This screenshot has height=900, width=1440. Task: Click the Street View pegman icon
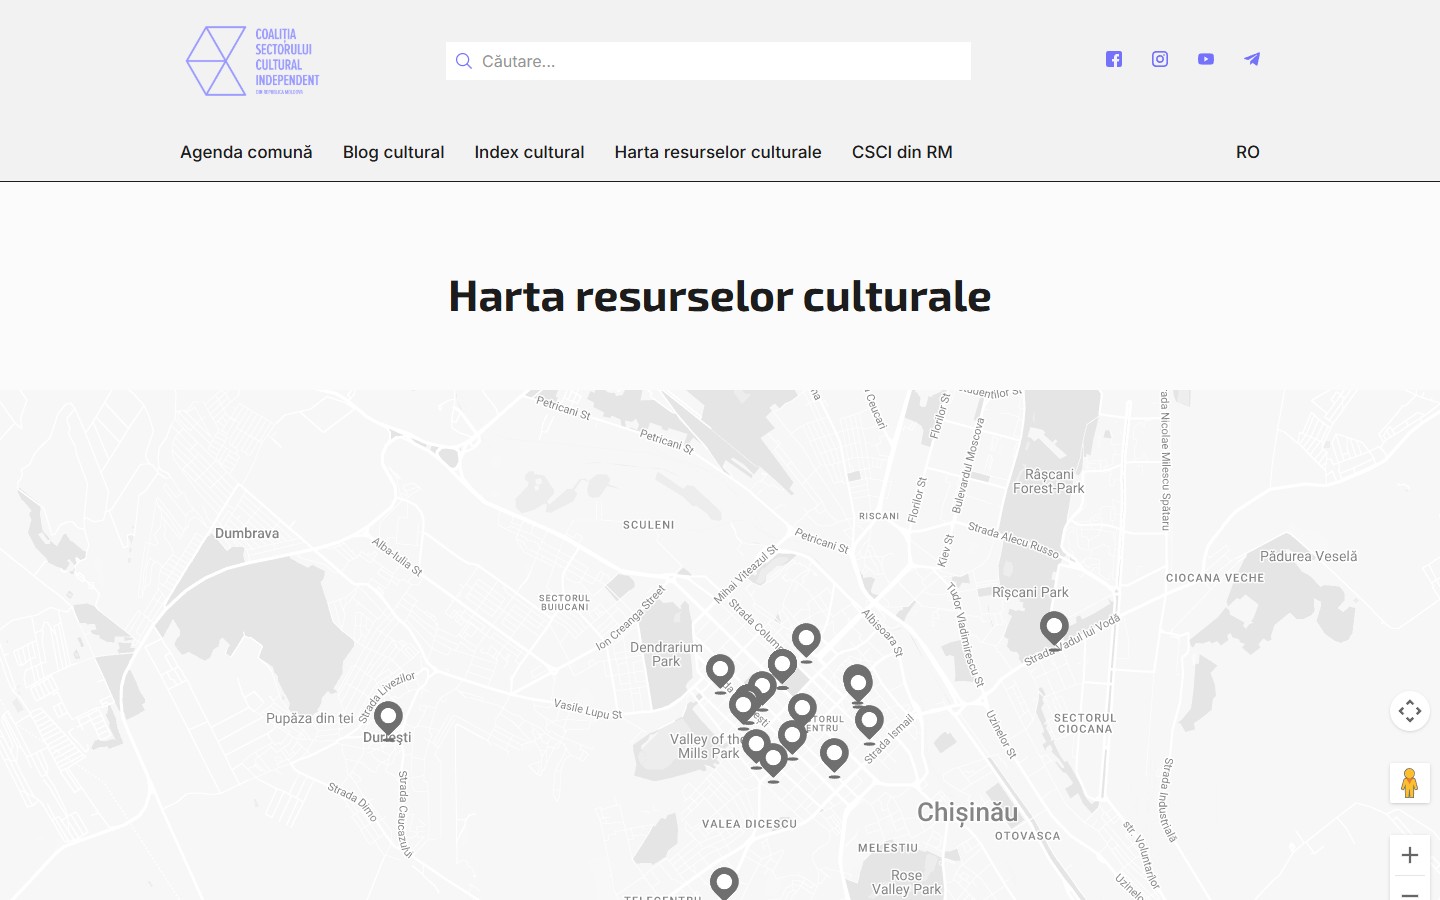1410,783
